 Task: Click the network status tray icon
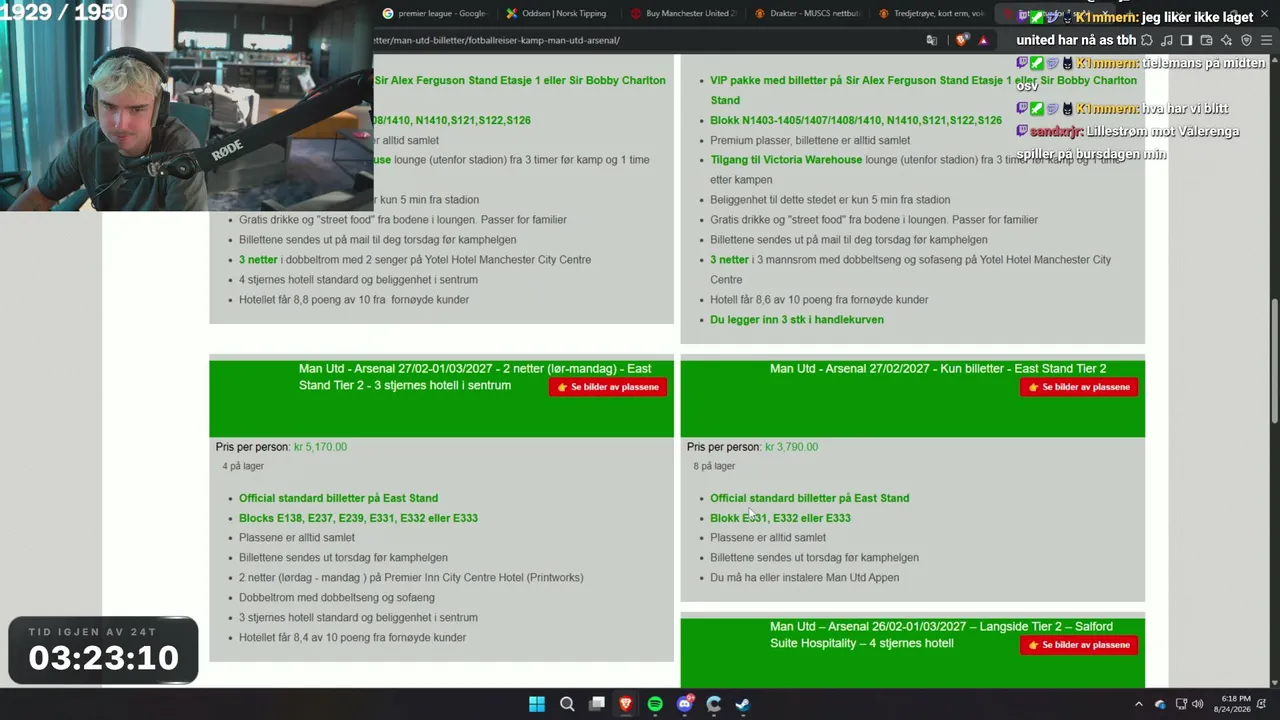(x=1181, y=704)
